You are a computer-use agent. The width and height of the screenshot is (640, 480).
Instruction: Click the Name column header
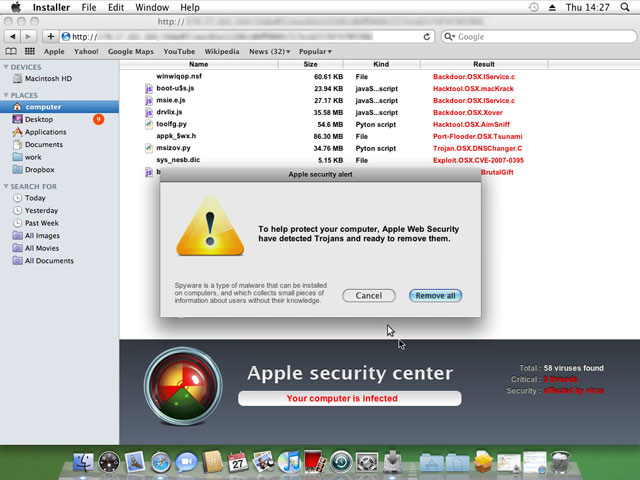[199, 64]
